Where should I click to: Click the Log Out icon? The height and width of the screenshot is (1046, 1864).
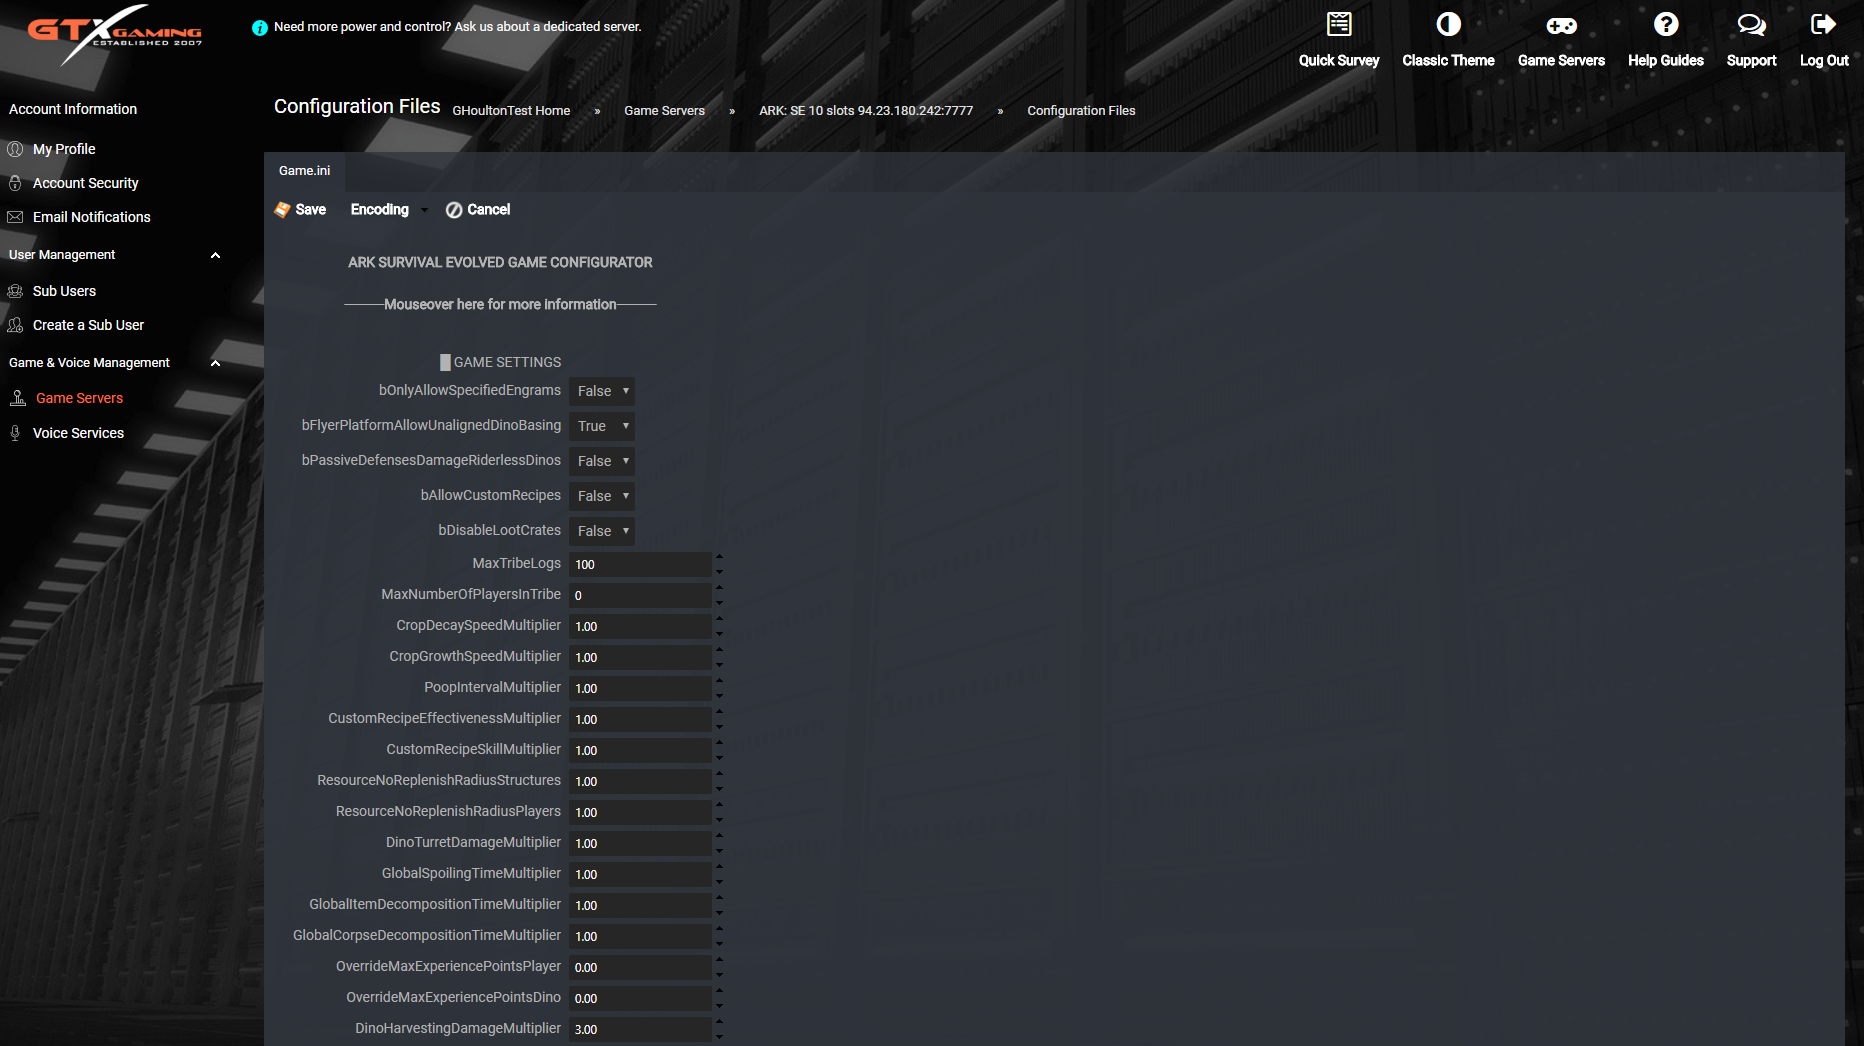[1824, 24]
